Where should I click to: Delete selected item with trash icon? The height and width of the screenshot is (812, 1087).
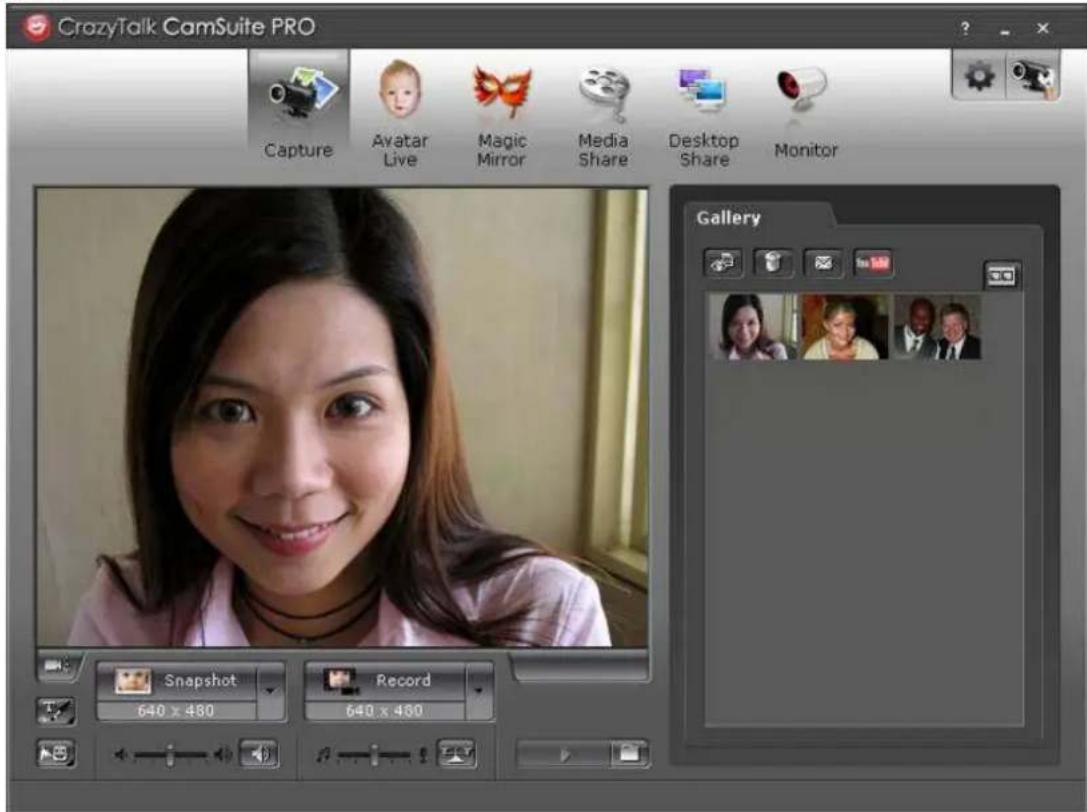pos(772,263)
